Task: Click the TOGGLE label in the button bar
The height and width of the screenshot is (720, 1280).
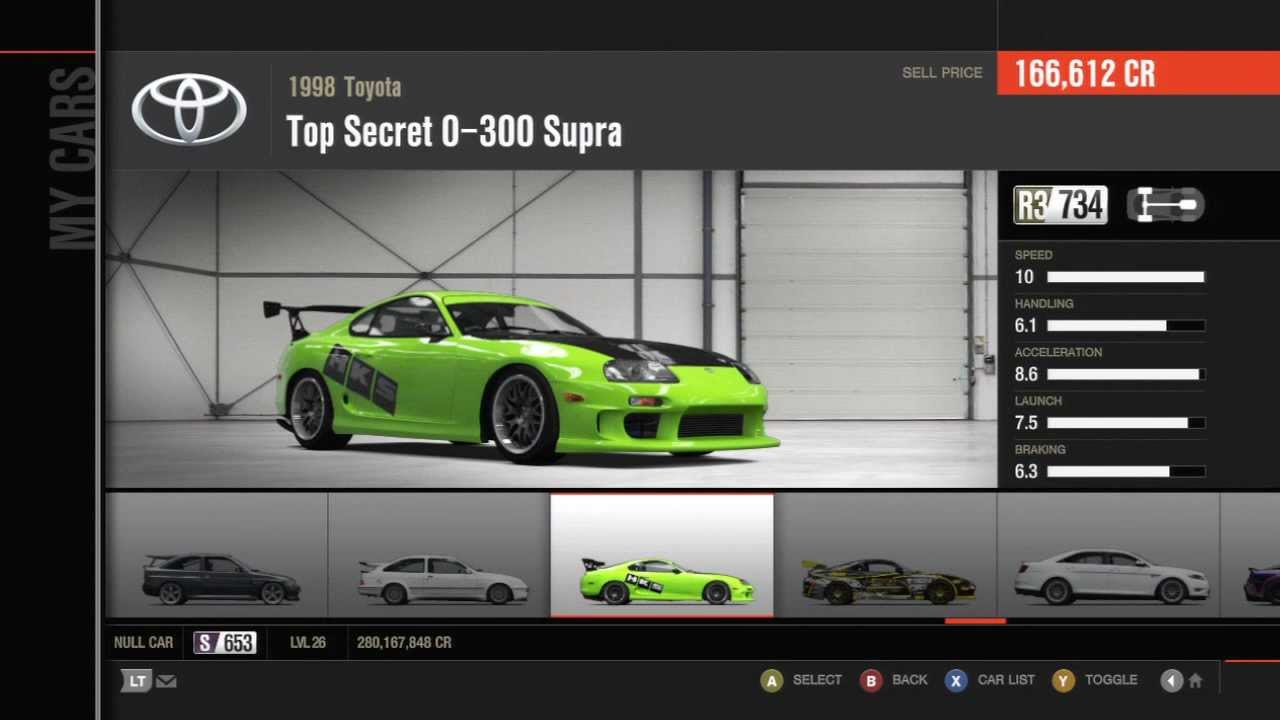Action: [1111, 680]
